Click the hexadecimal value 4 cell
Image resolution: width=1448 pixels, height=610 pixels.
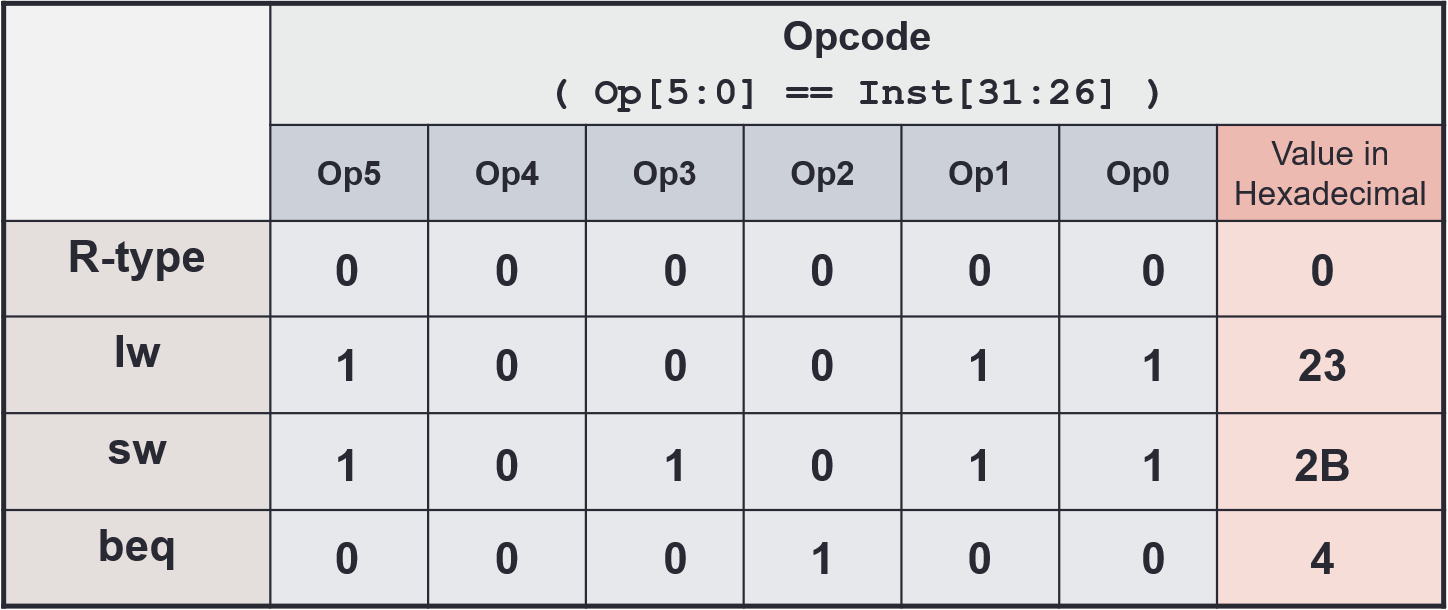pyautogui.click(x=1322, y=559)
